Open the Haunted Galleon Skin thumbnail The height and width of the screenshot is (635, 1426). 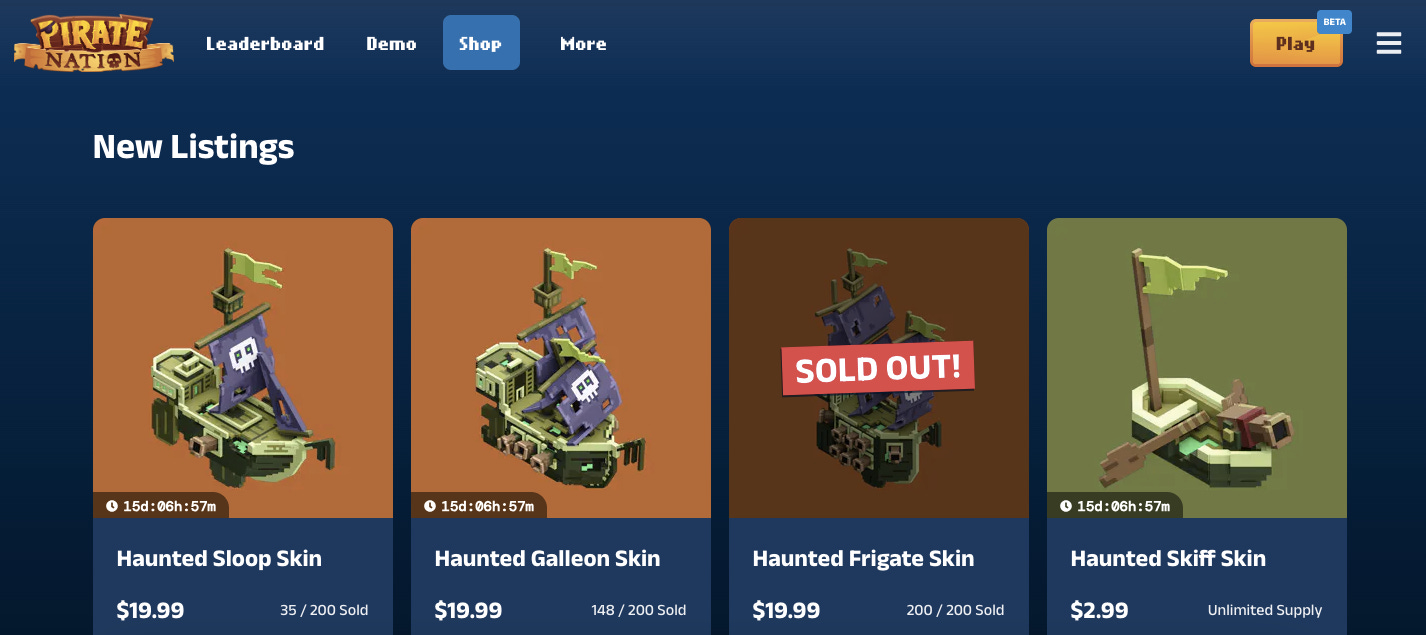point(561,368)
